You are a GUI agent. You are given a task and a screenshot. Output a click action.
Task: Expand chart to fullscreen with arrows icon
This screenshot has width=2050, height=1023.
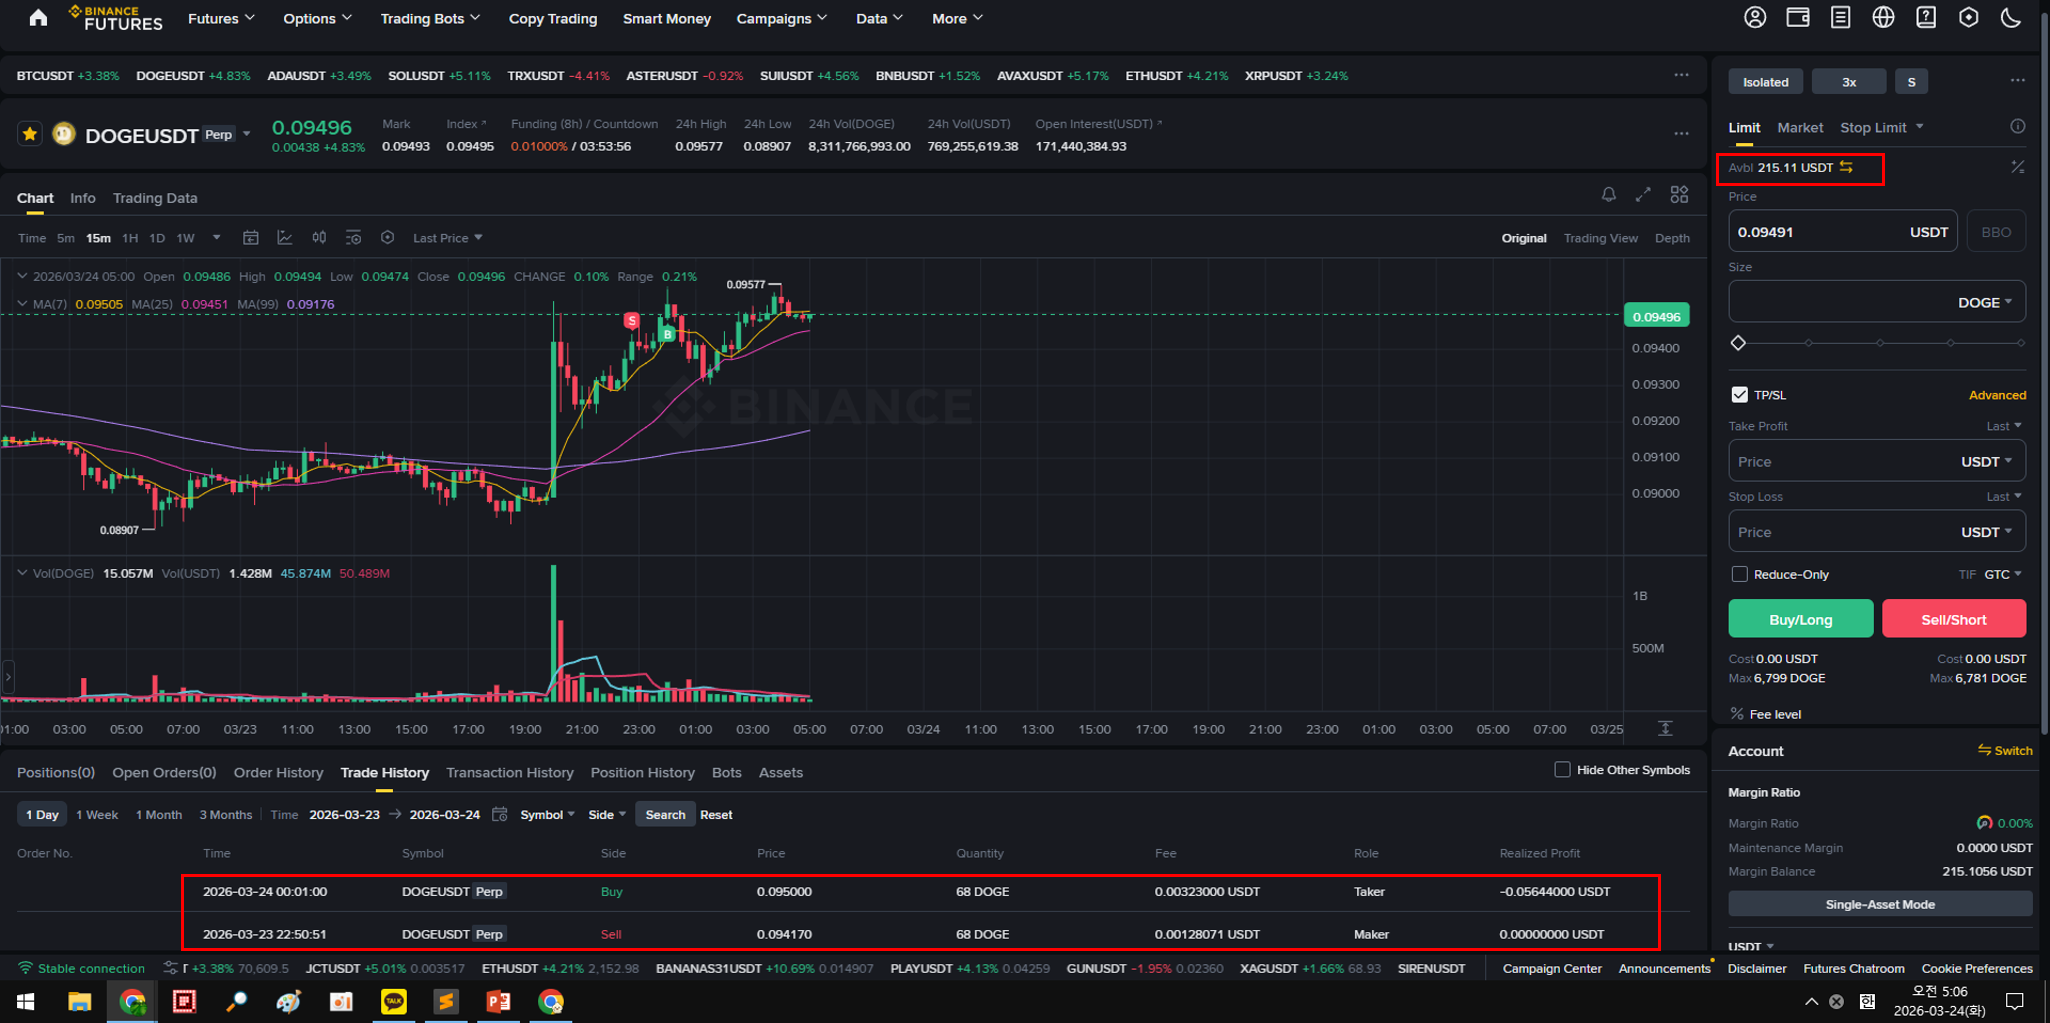pos(1643,195)
